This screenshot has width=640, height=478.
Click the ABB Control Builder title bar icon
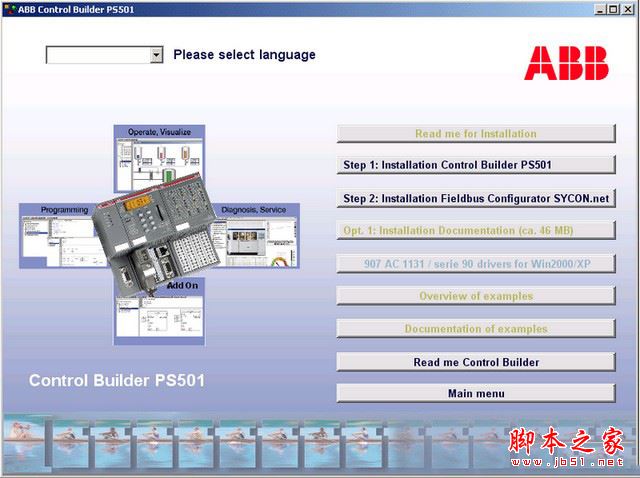click(x=9, y=9)
